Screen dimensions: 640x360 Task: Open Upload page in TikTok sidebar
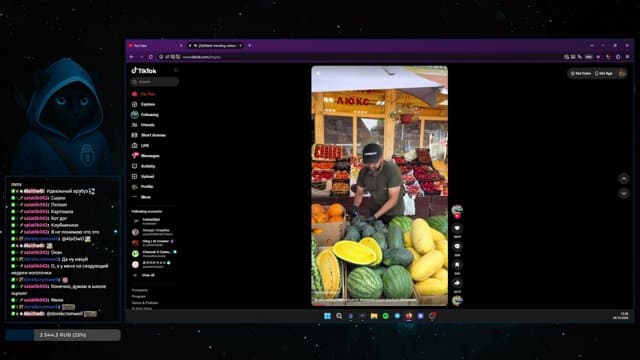click(x=143, y=176)
